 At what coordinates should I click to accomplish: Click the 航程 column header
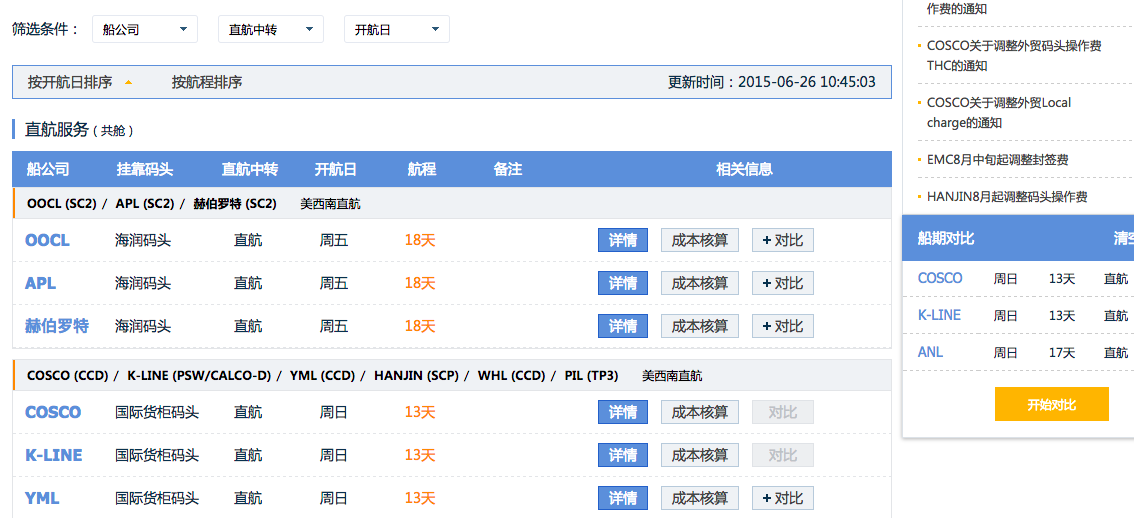(x=422, y=170)
